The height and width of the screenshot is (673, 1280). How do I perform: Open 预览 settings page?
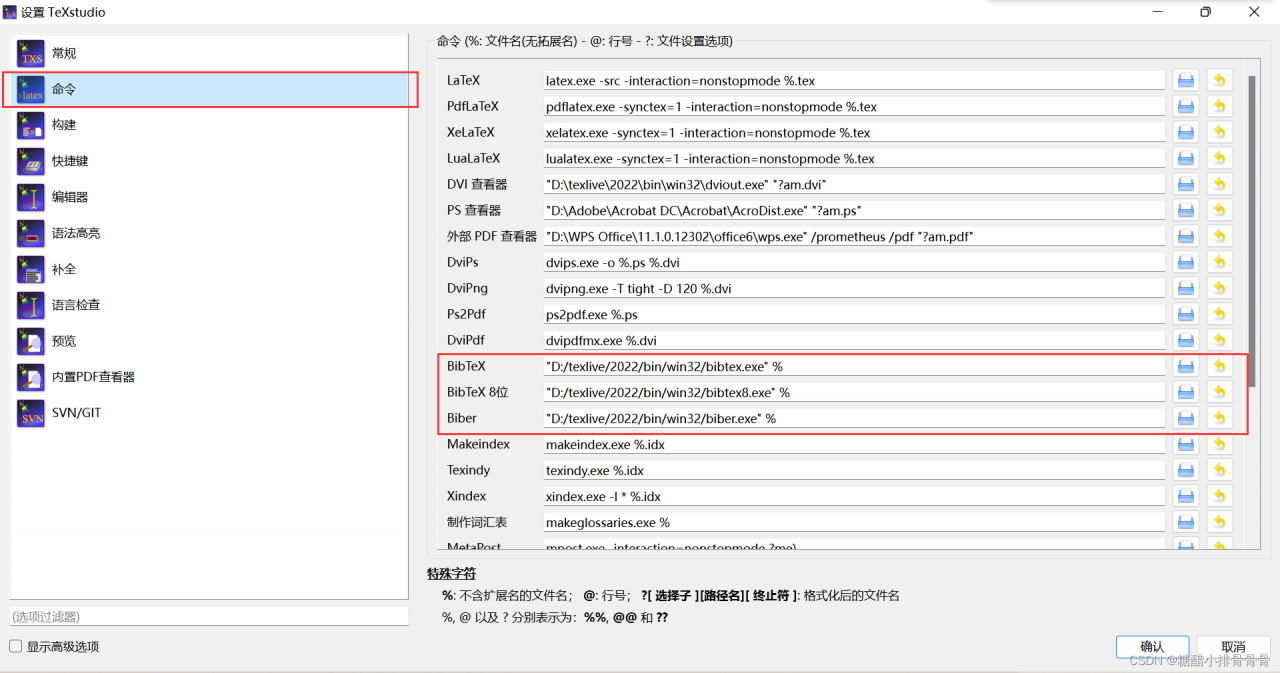click(x=209, y=341)
